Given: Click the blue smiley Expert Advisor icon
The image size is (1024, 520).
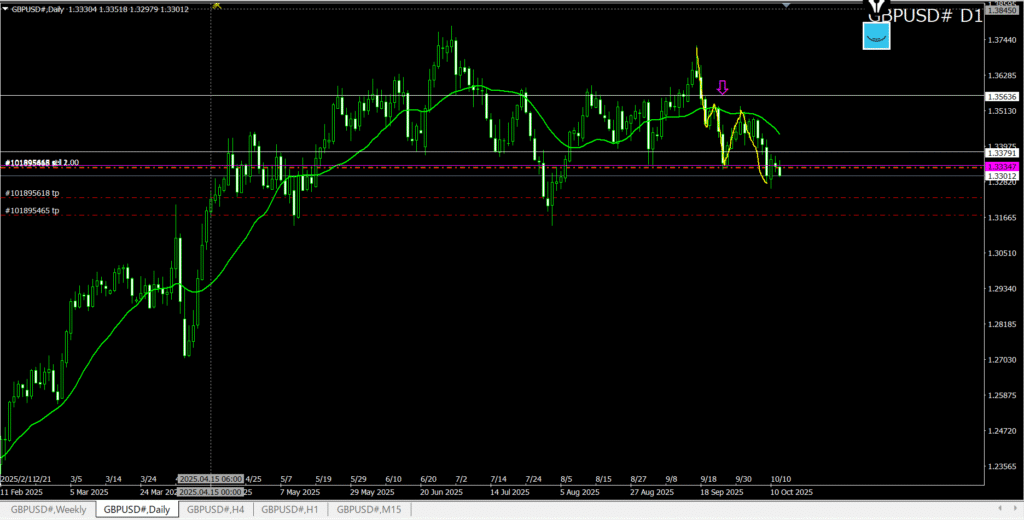Looking at the screenshot, I should (x=876, y=37).
